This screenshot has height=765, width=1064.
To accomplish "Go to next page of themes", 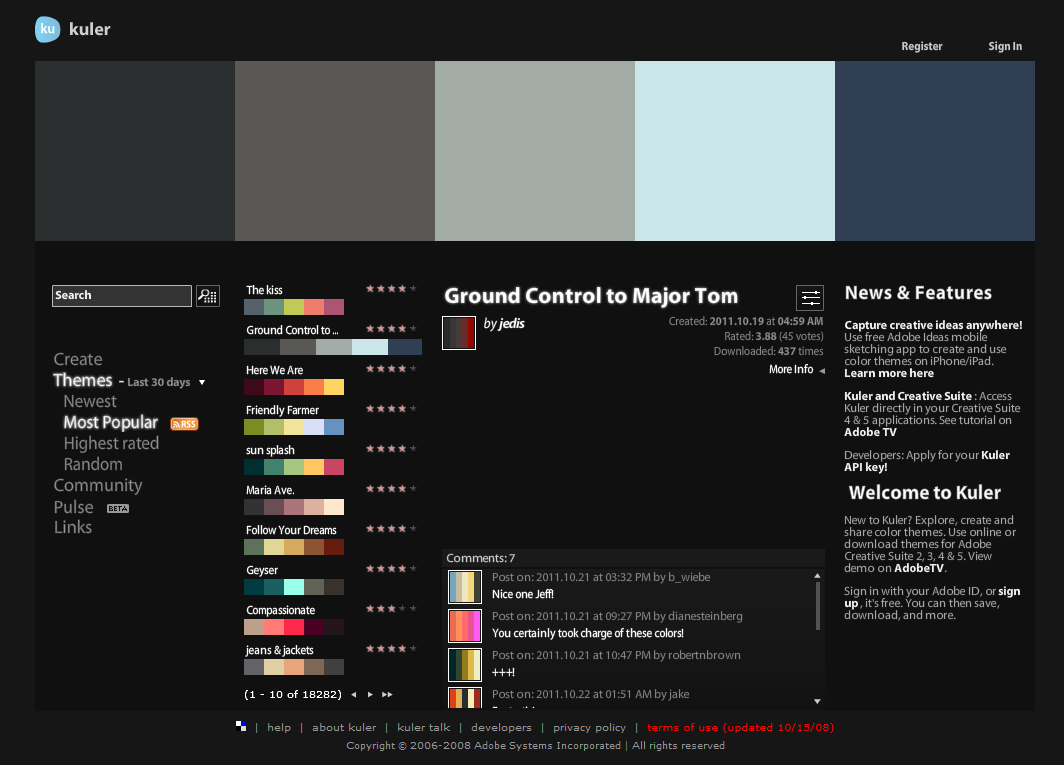I will (x=370, y=694).
